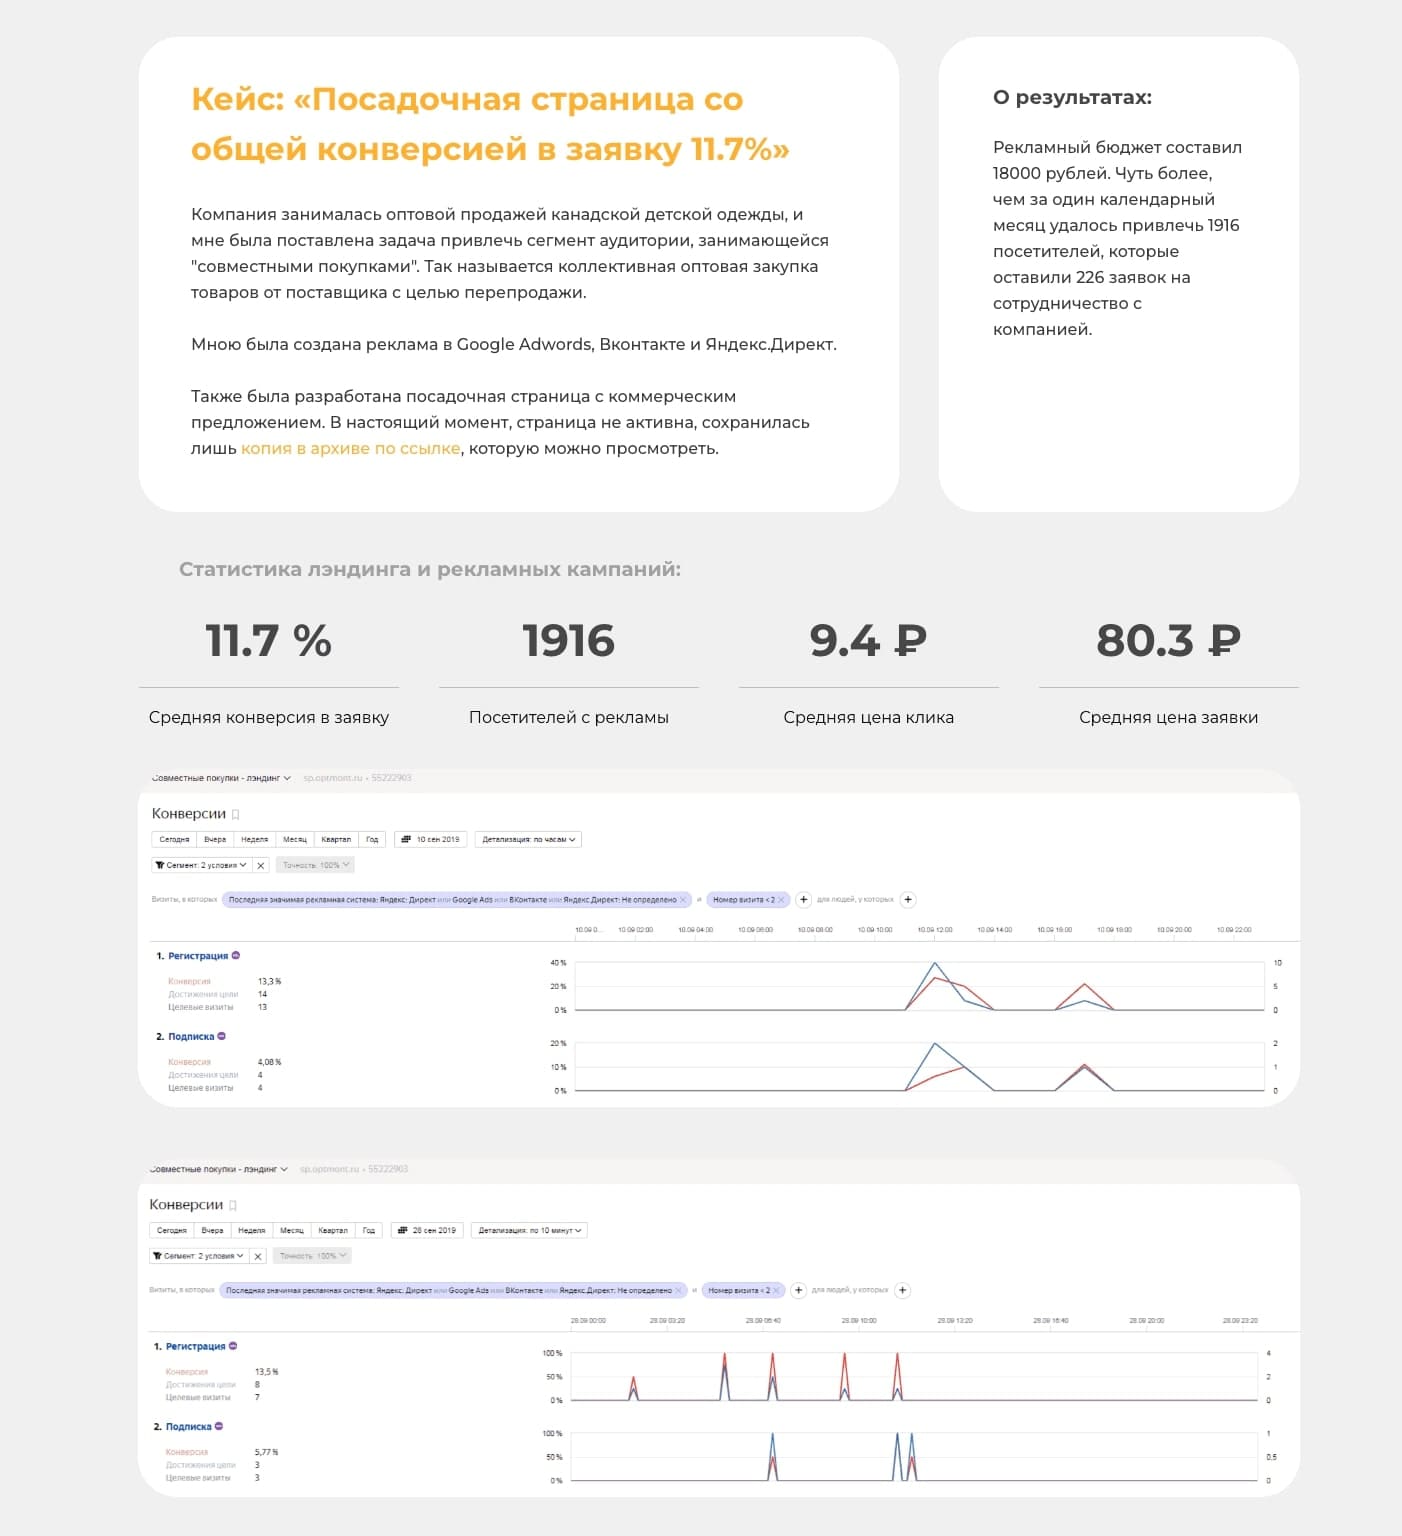Expand the 'Точность: 100%' dropdown

(313, 864)
